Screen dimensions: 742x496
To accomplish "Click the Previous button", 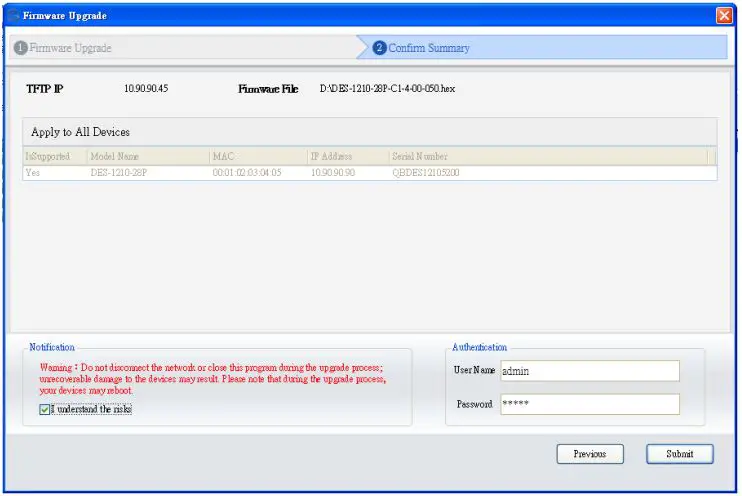I will (590, 454).
